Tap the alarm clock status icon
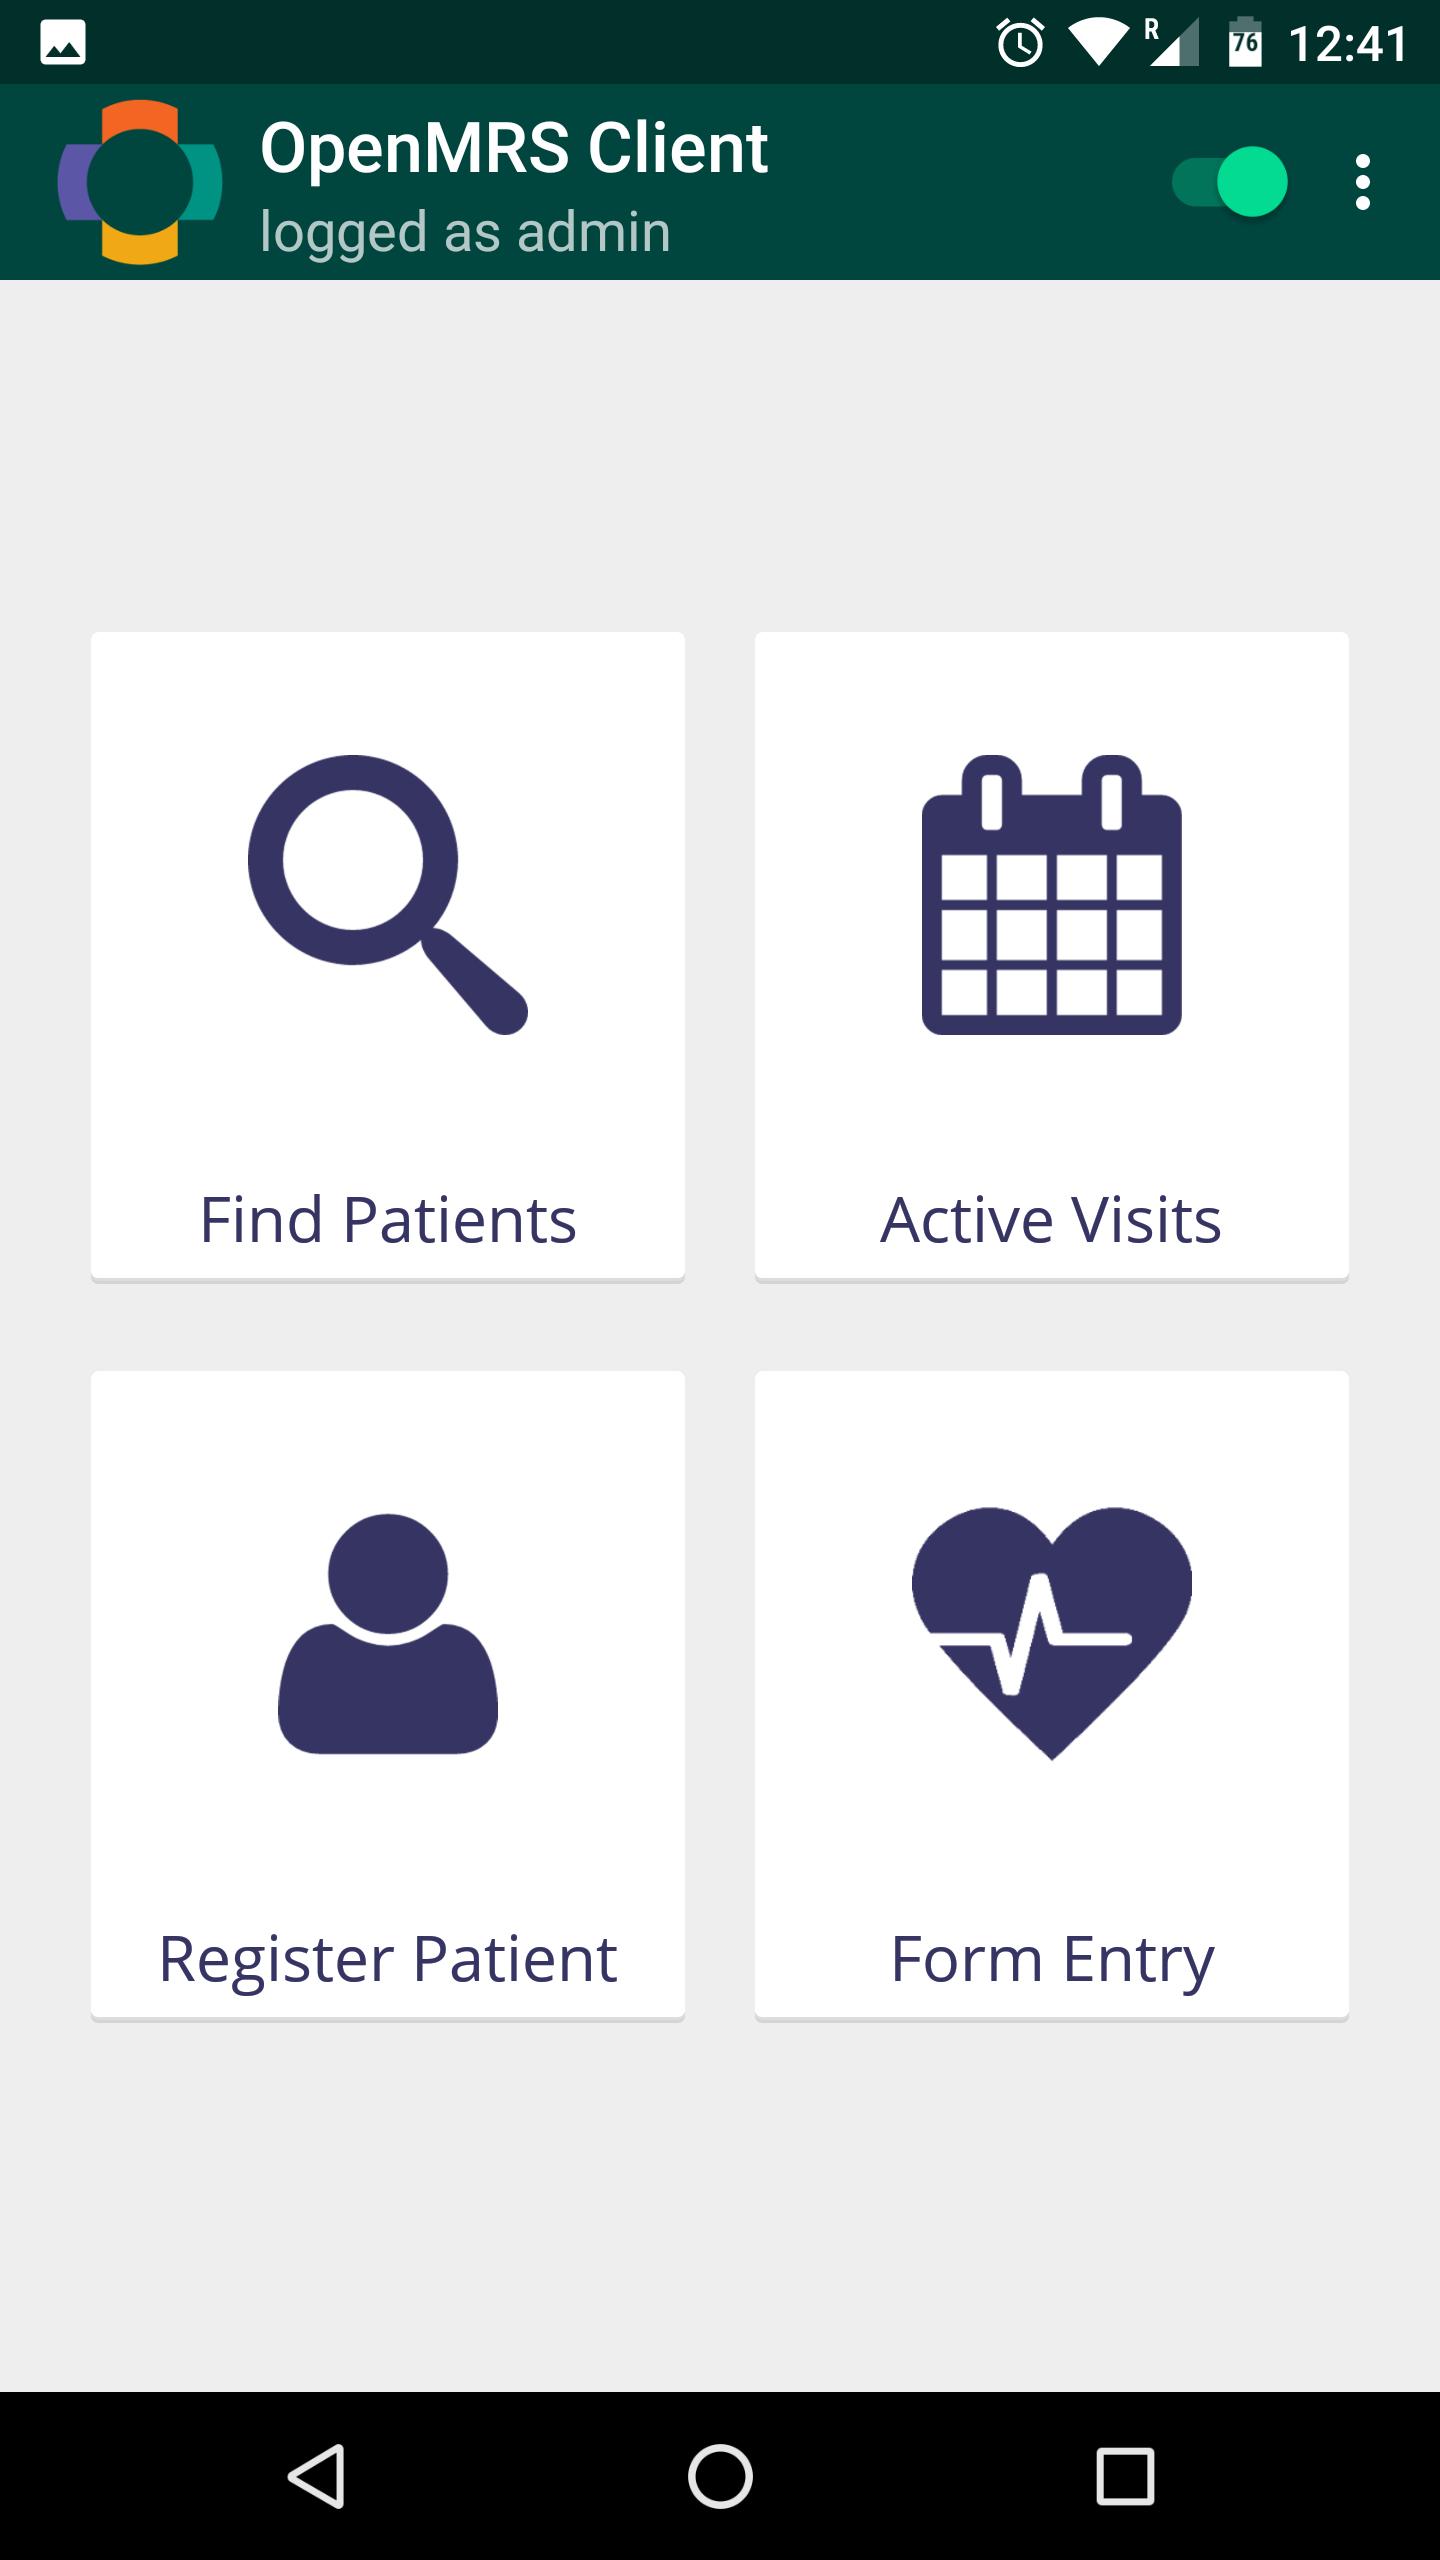 click(1020, 43)
